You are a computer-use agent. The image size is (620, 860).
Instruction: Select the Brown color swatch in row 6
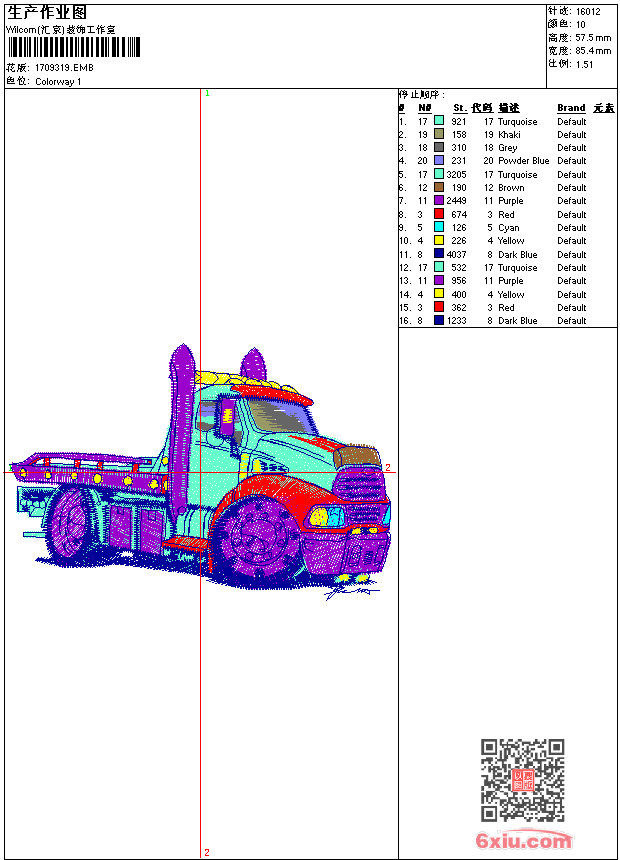click(x=439, y=187)
